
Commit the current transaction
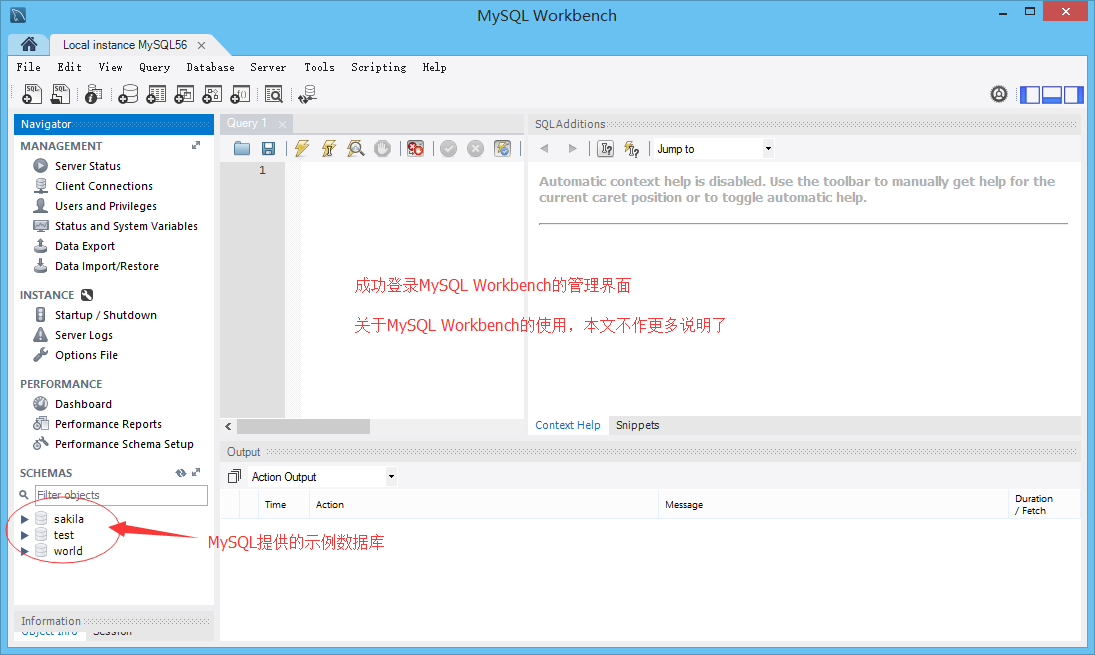pyautogui.click(x=448, y=148)
